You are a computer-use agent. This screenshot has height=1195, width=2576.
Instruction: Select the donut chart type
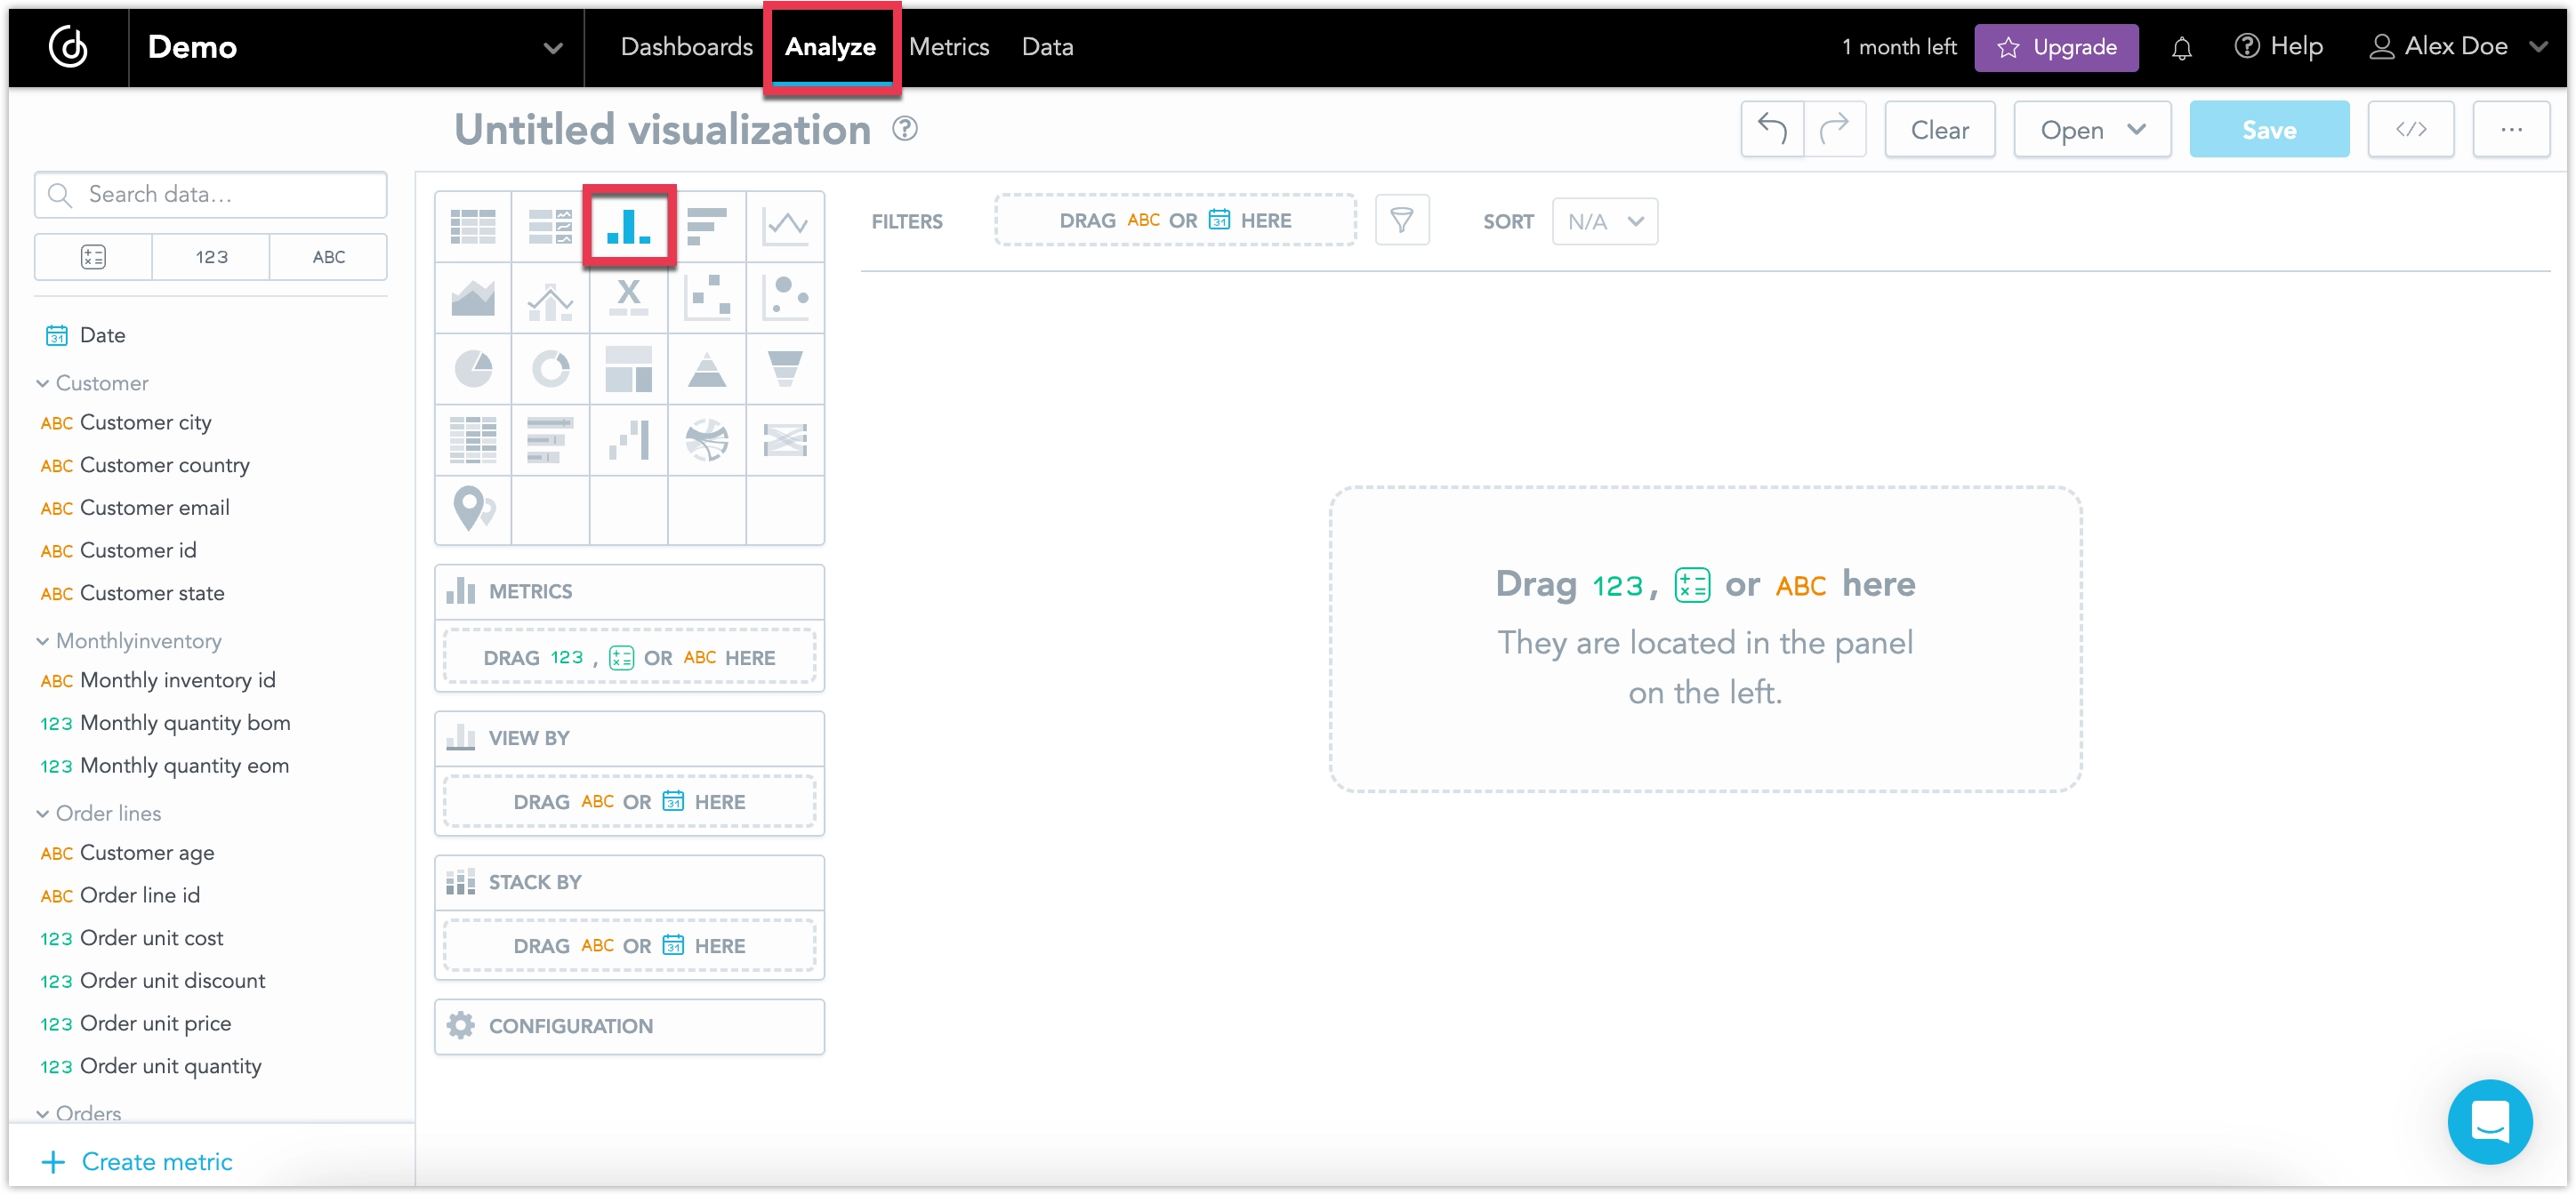pyautogui.click(x=550, y=368)
